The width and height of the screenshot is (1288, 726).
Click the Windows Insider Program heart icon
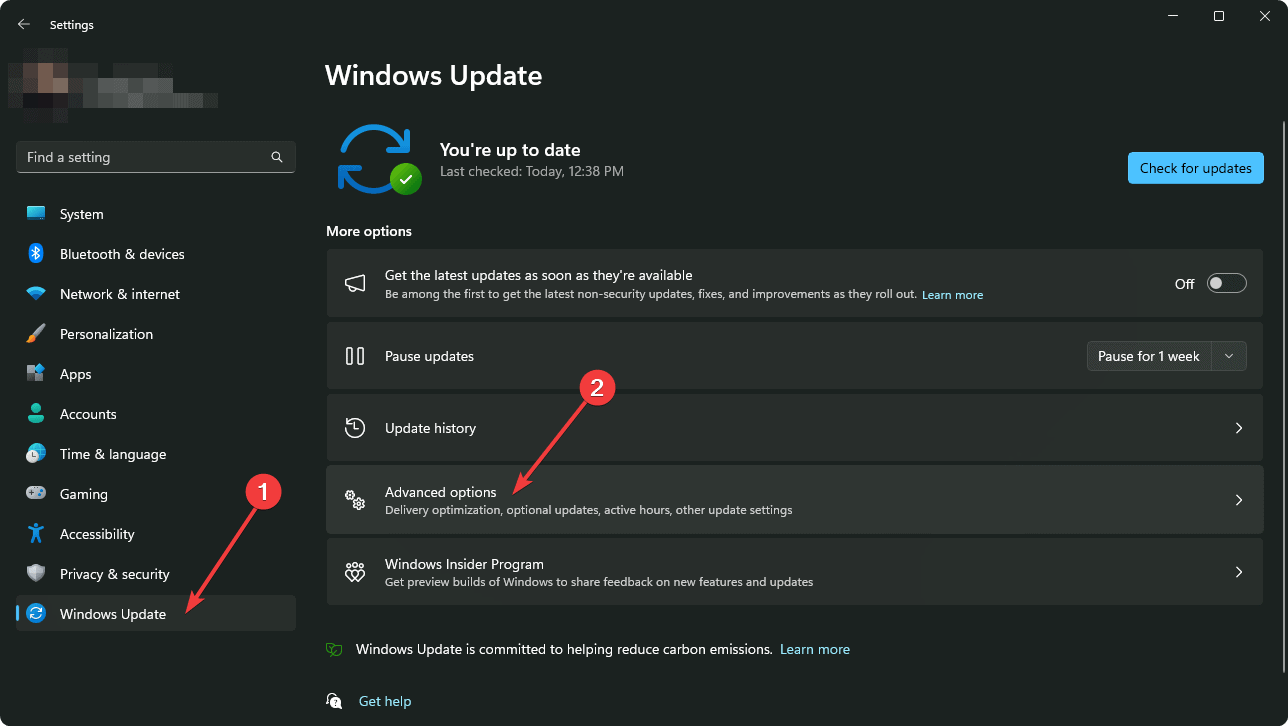click(355, 572)
